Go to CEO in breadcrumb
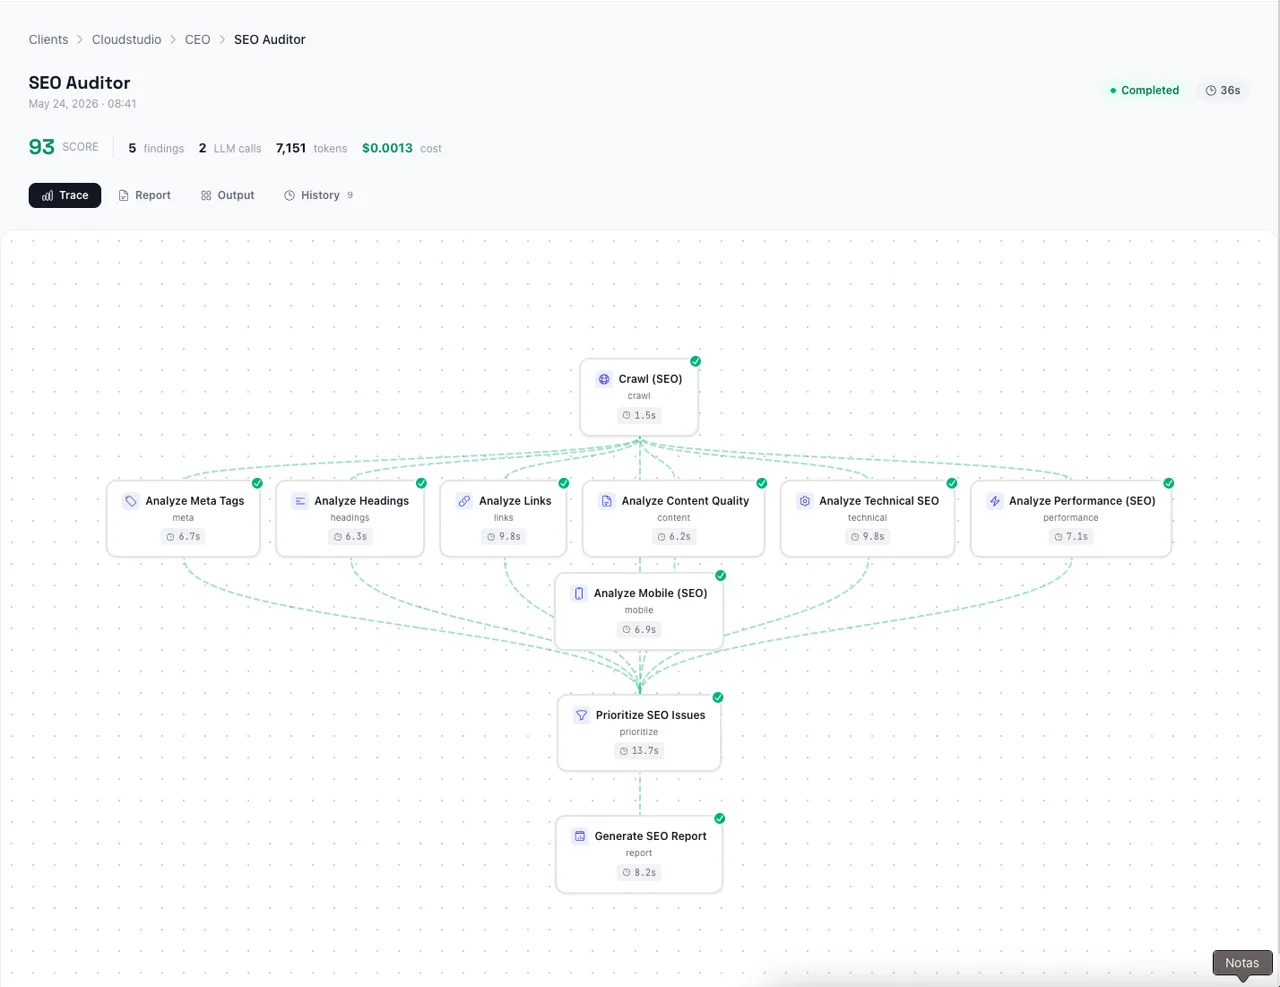Viewport: 1280px width, 987px height. 197,40
